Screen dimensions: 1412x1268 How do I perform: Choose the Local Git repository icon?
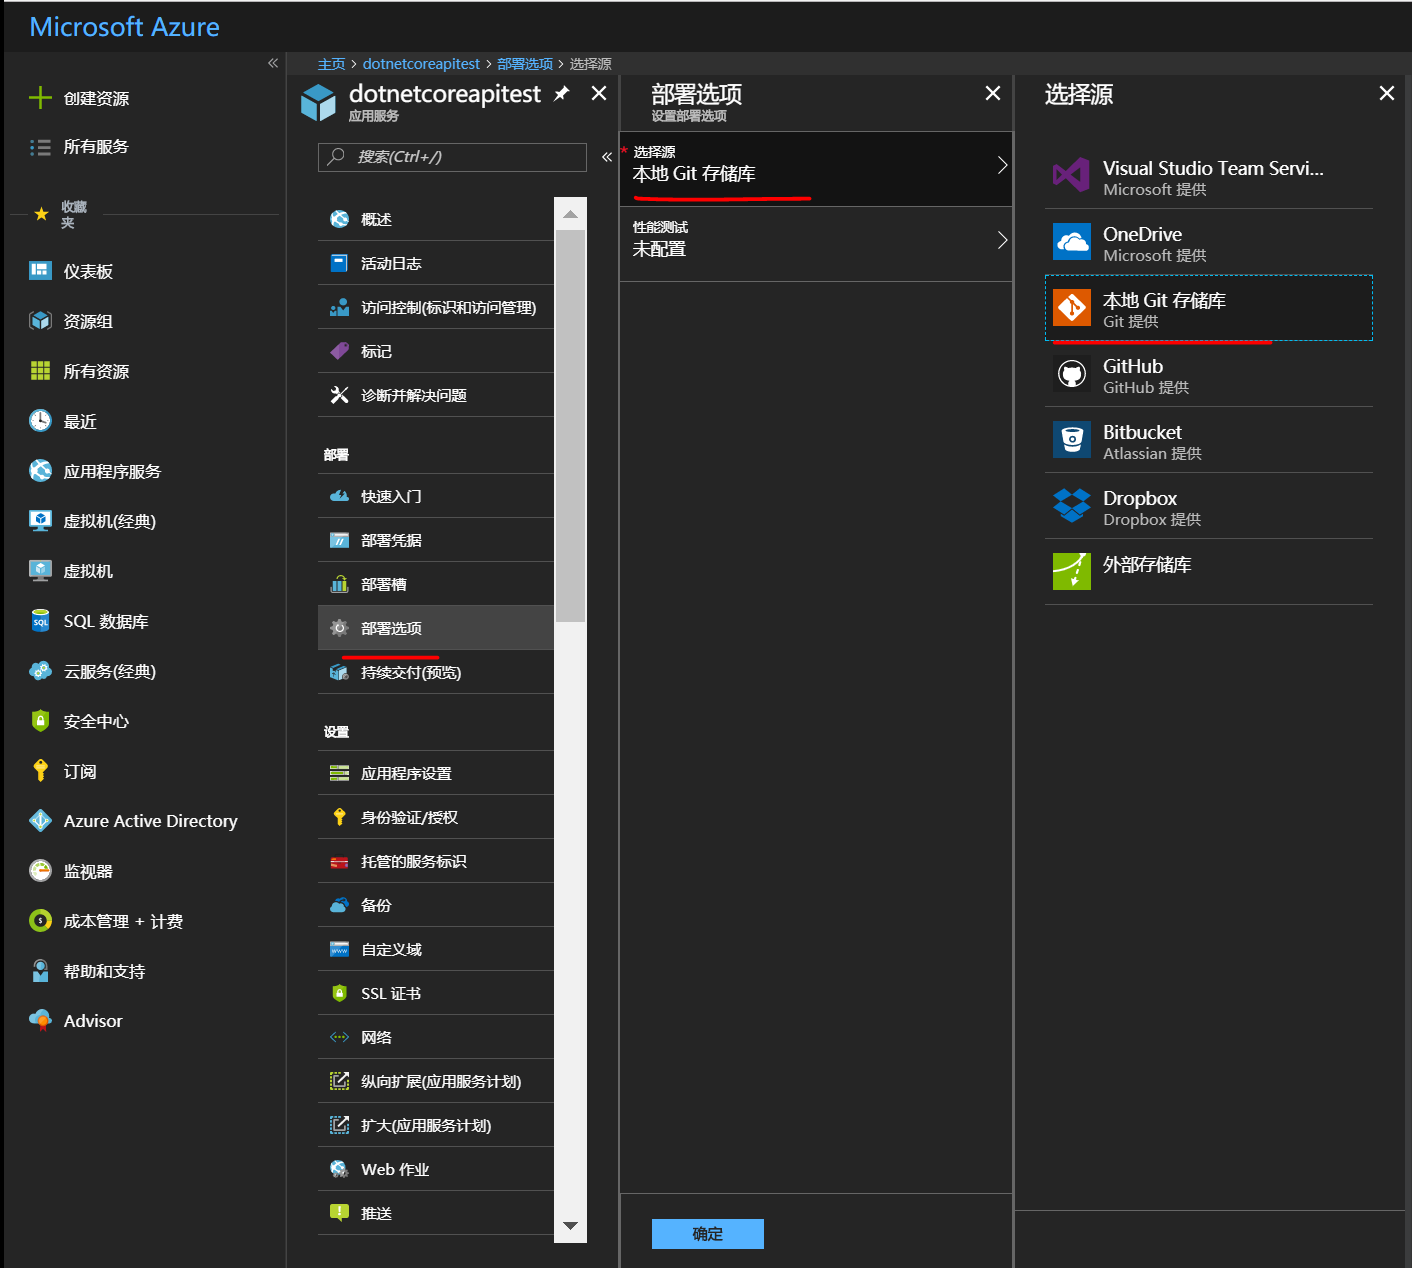[x=1072, y=308]
